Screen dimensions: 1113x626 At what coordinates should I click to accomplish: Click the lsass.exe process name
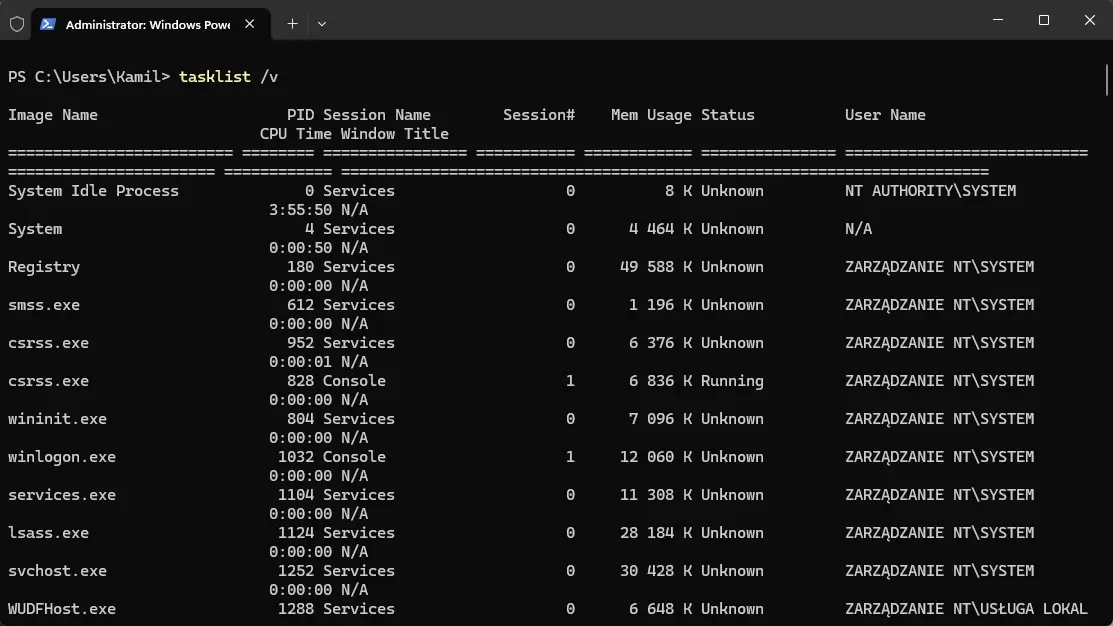point(48,533)
